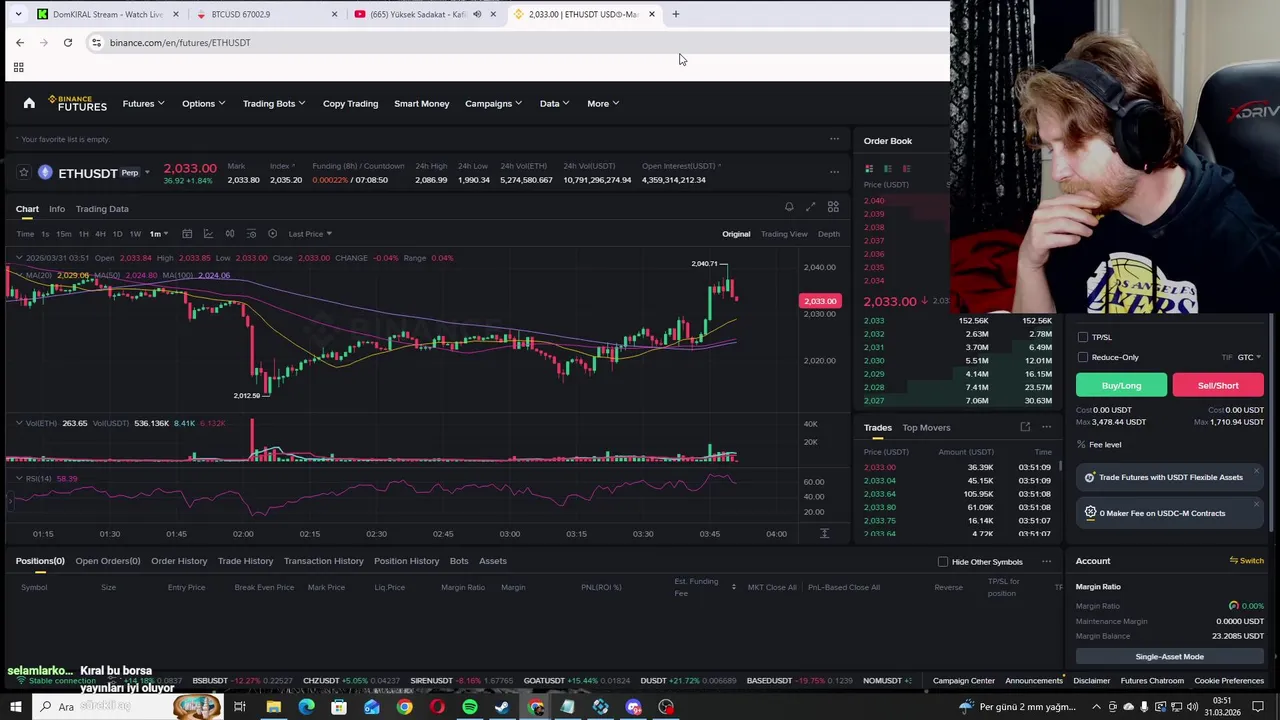
Task: Open Spotify from the taskbar
Action: (470, 707)
